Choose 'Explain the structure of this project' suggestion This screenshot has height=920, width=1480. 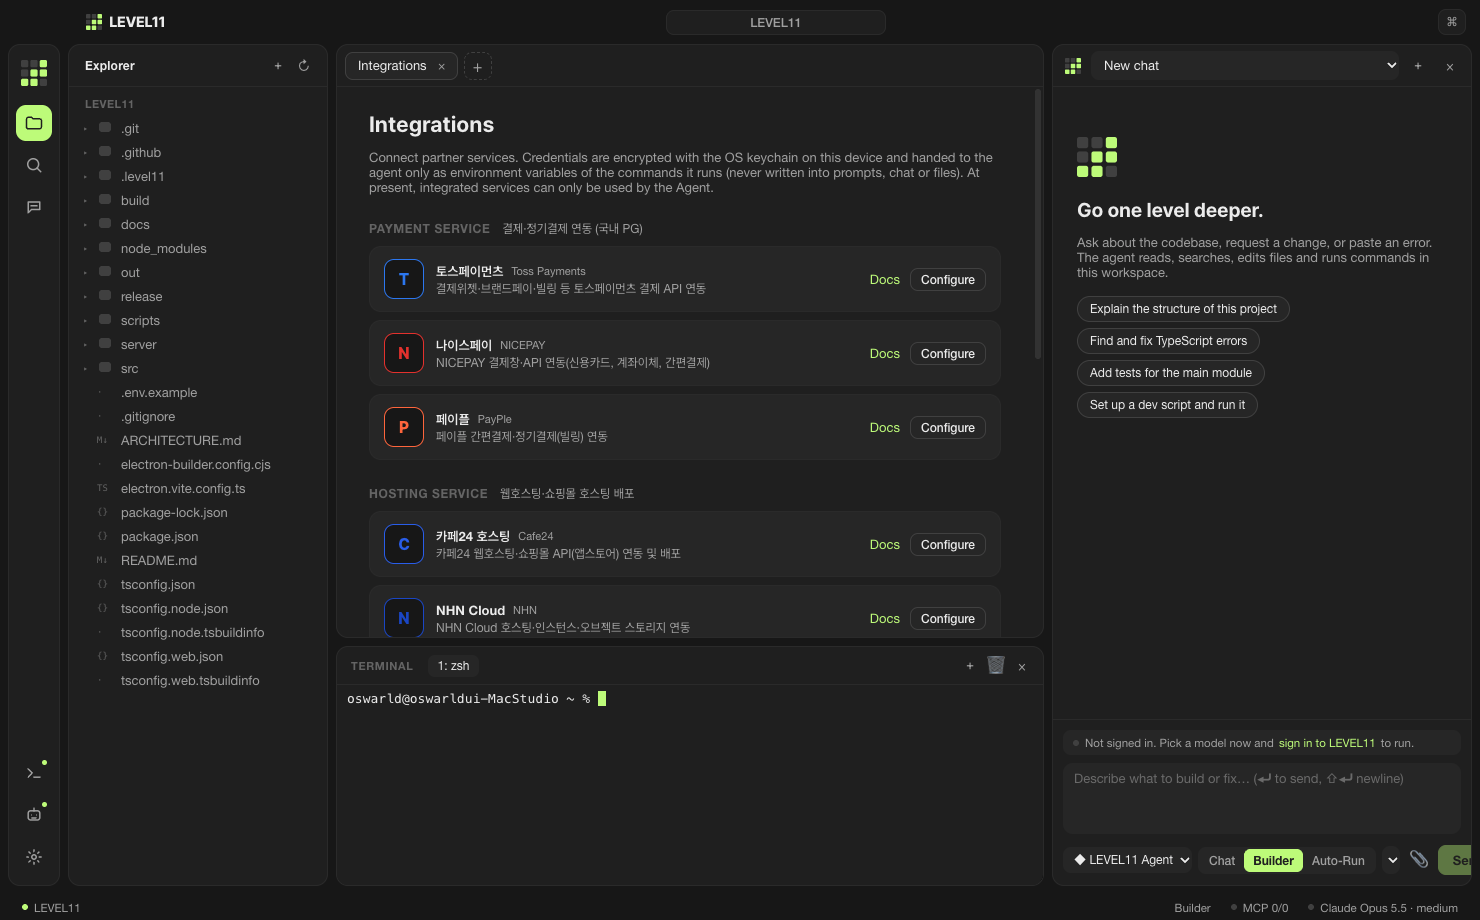click(x=1183, y=309)
